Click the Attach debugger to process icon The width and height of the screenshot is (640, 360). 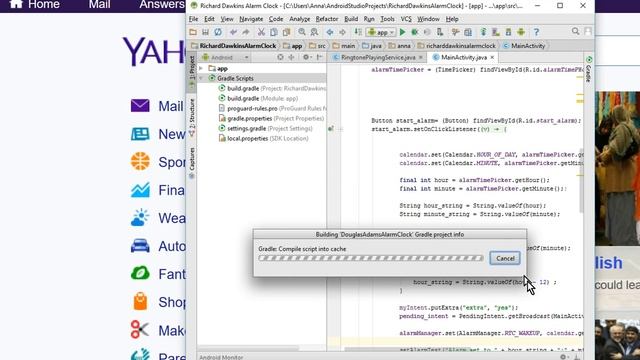[x=440, y=32]
